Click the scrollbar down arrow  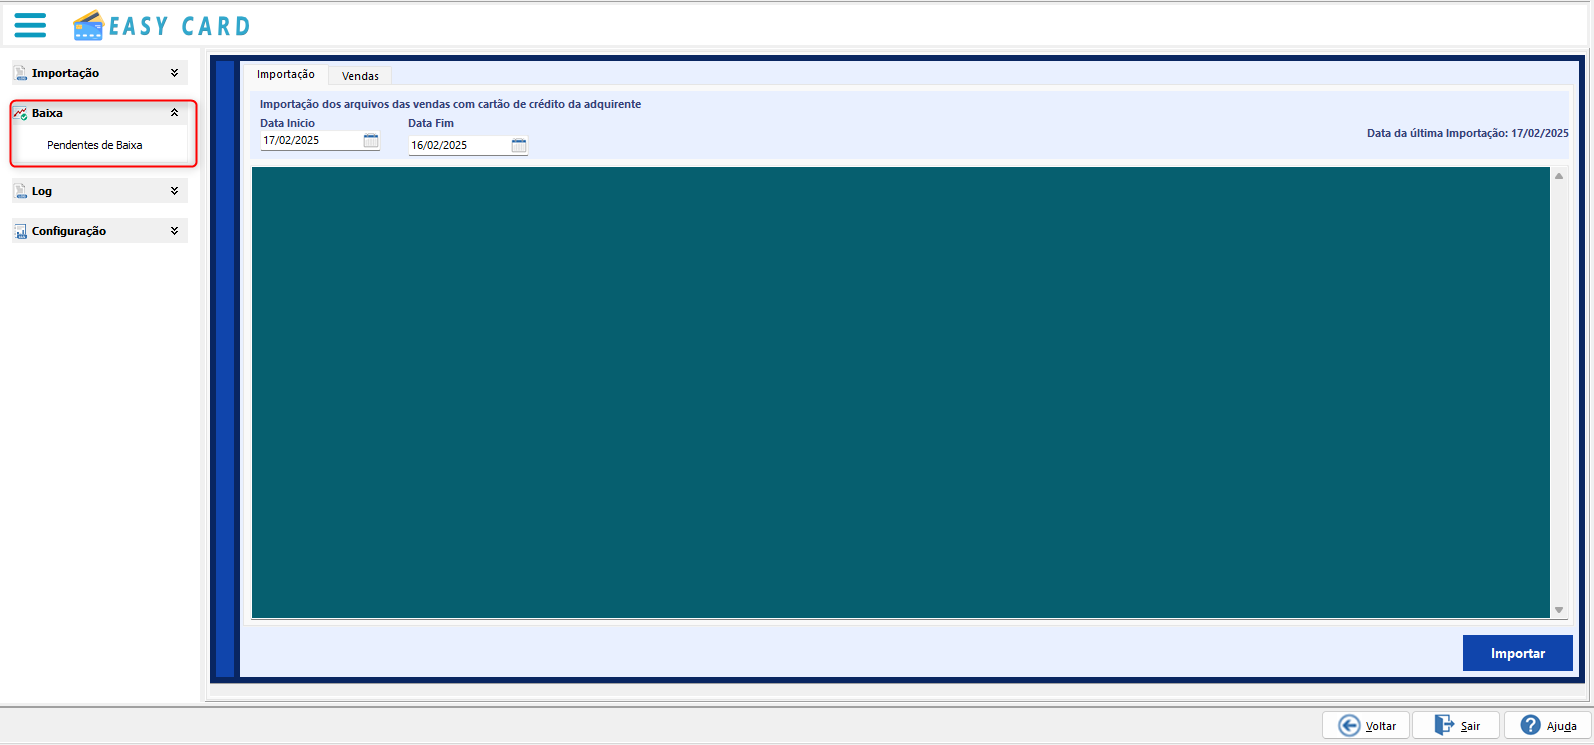[1559, 610]
